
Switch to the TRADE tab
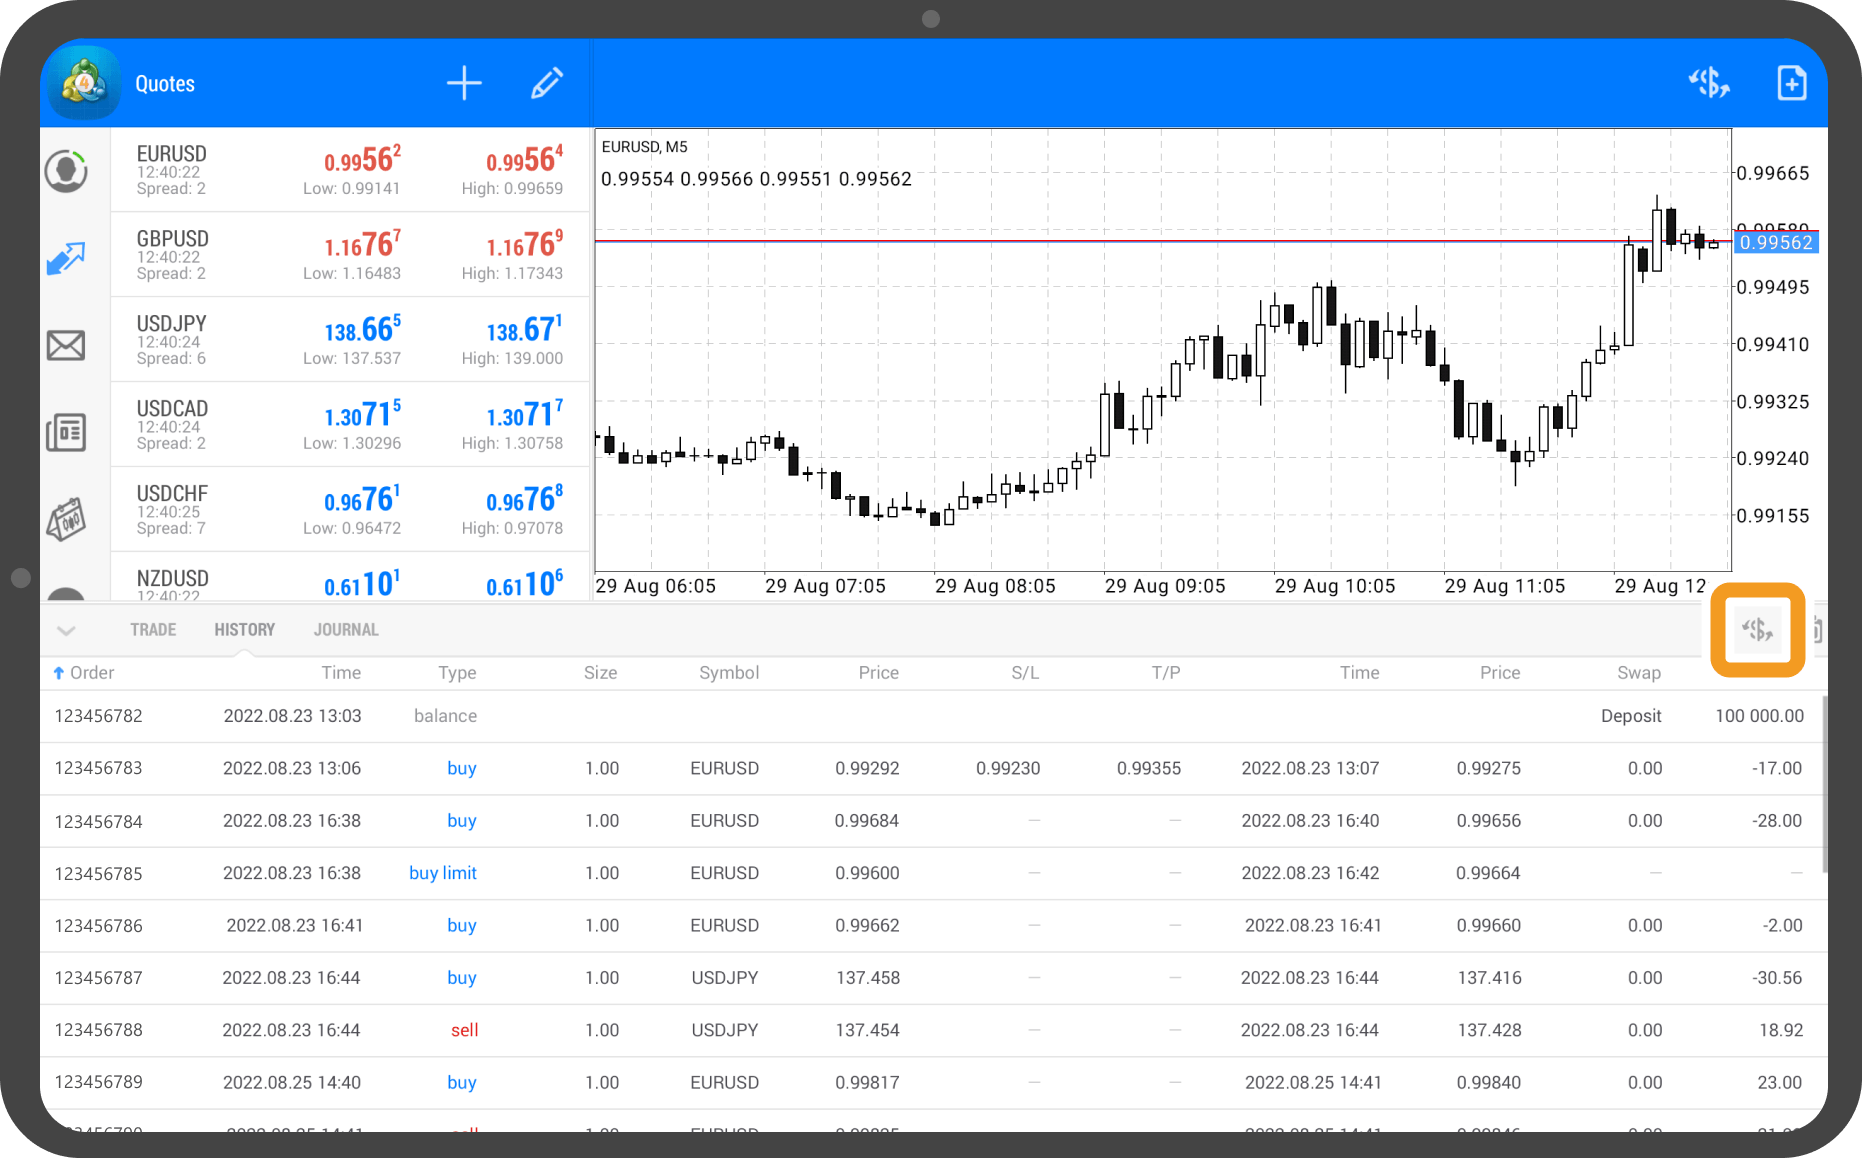pos(153,630)
